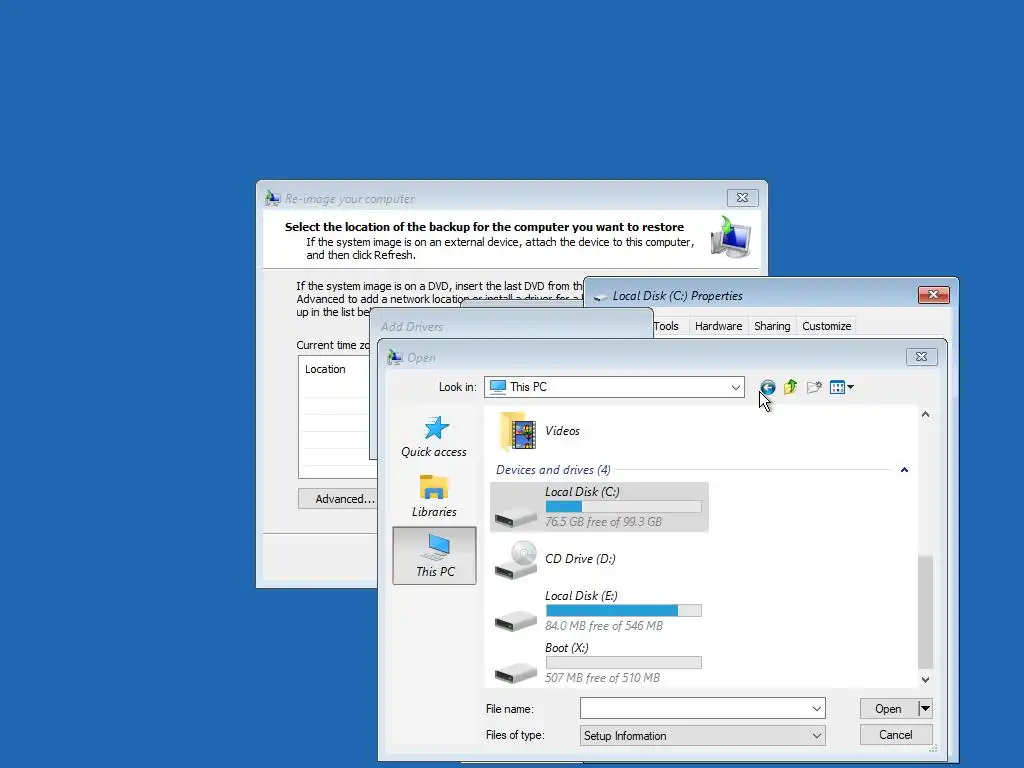Click the file list scrollbar thumb
This screenshot has height=768, width=1024.
coord(925,612)
